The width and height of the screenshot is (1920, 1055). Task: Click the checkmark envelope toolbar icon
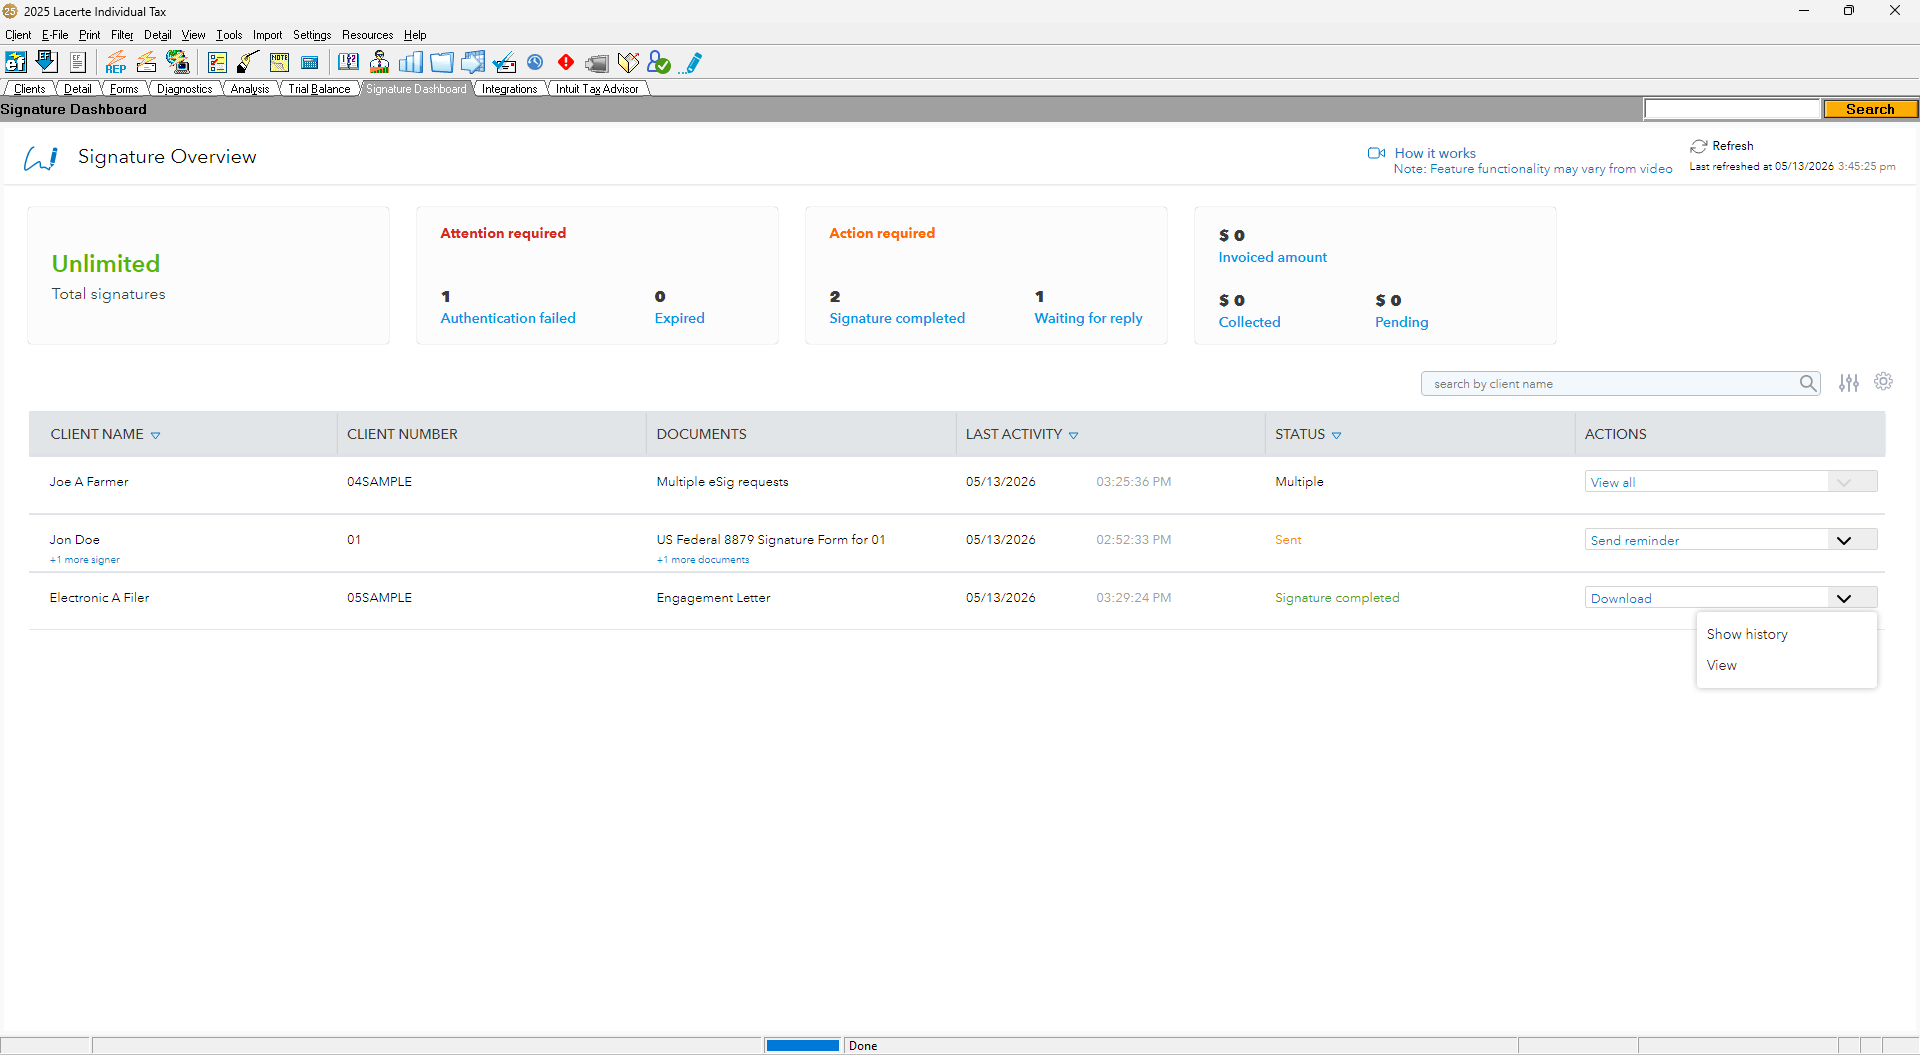click(504, 62)
